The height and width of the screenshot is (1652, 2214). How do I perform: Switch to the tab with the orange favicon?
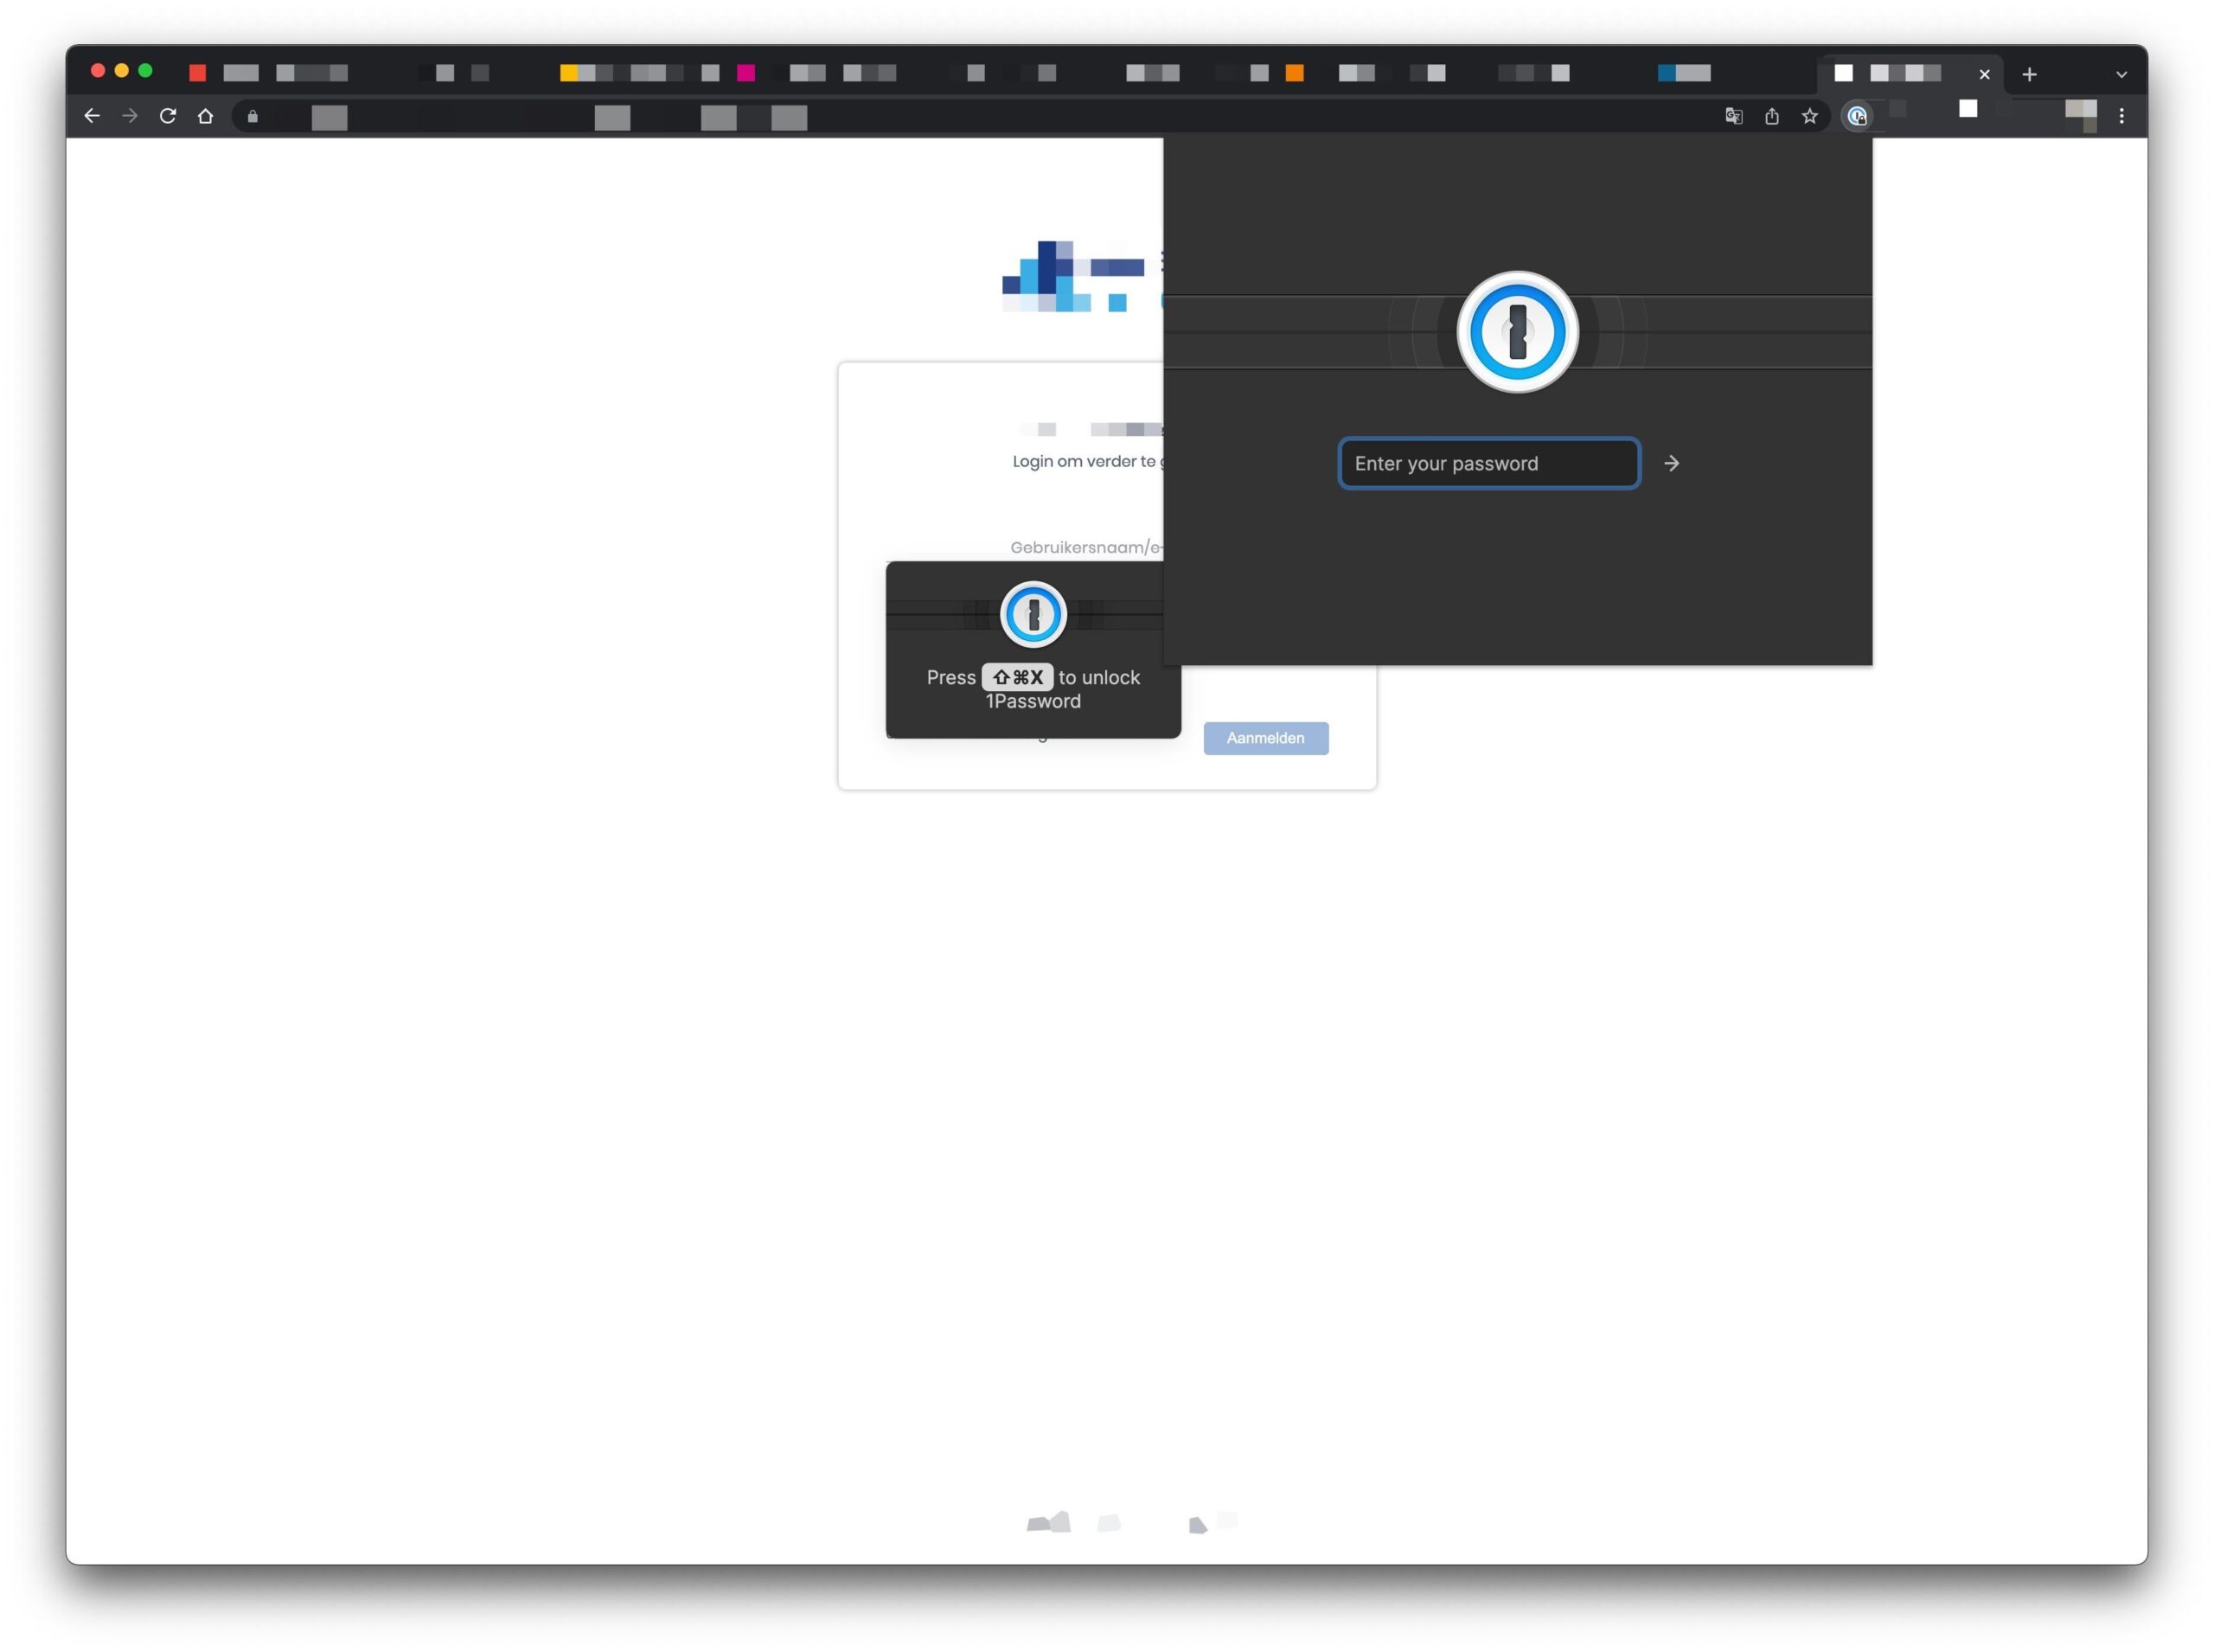tap(1294, 73)
